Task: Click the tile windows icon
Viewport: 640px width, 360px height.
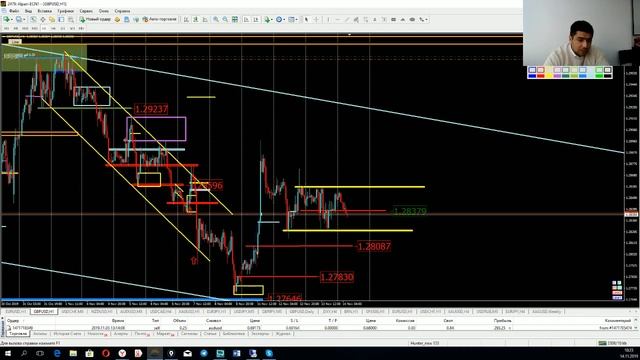Action: [235, 20]
